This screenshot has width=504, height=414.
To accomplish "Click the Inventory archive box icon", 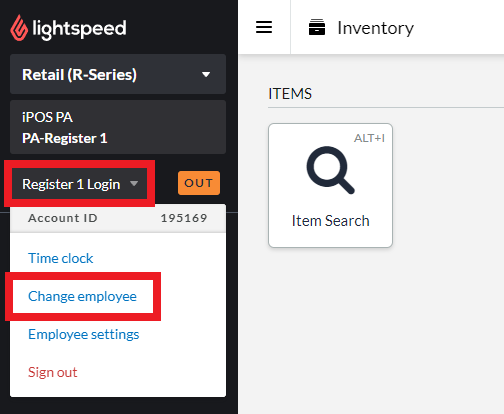I will pyautogui.click(x=317, y=27).
